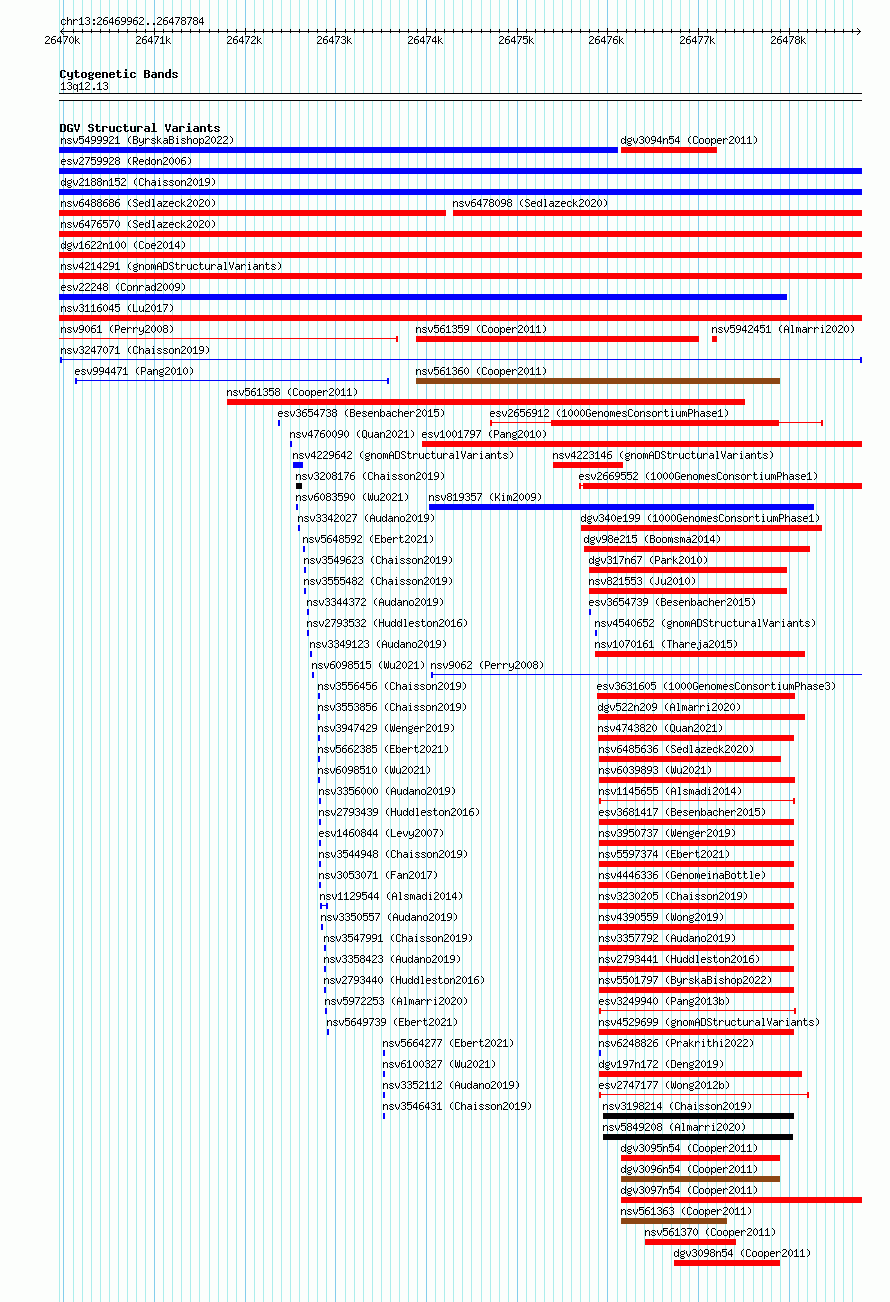The width and height of the screenshot is (890, 1302).
Task: Select esv2747177 (Wong2012b) label
Action: (x=664, y=1085)
